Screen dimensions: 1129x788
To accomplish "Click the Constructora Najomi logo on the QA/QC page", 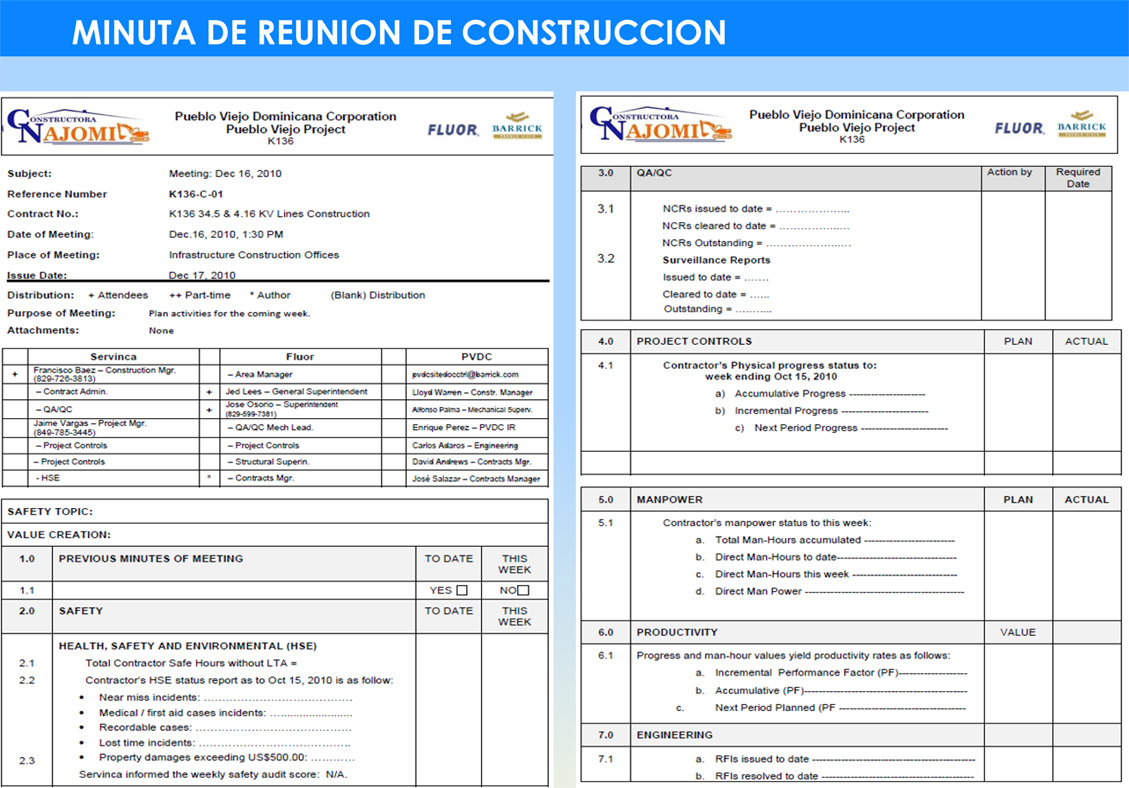I will click(x=660, y=123).
